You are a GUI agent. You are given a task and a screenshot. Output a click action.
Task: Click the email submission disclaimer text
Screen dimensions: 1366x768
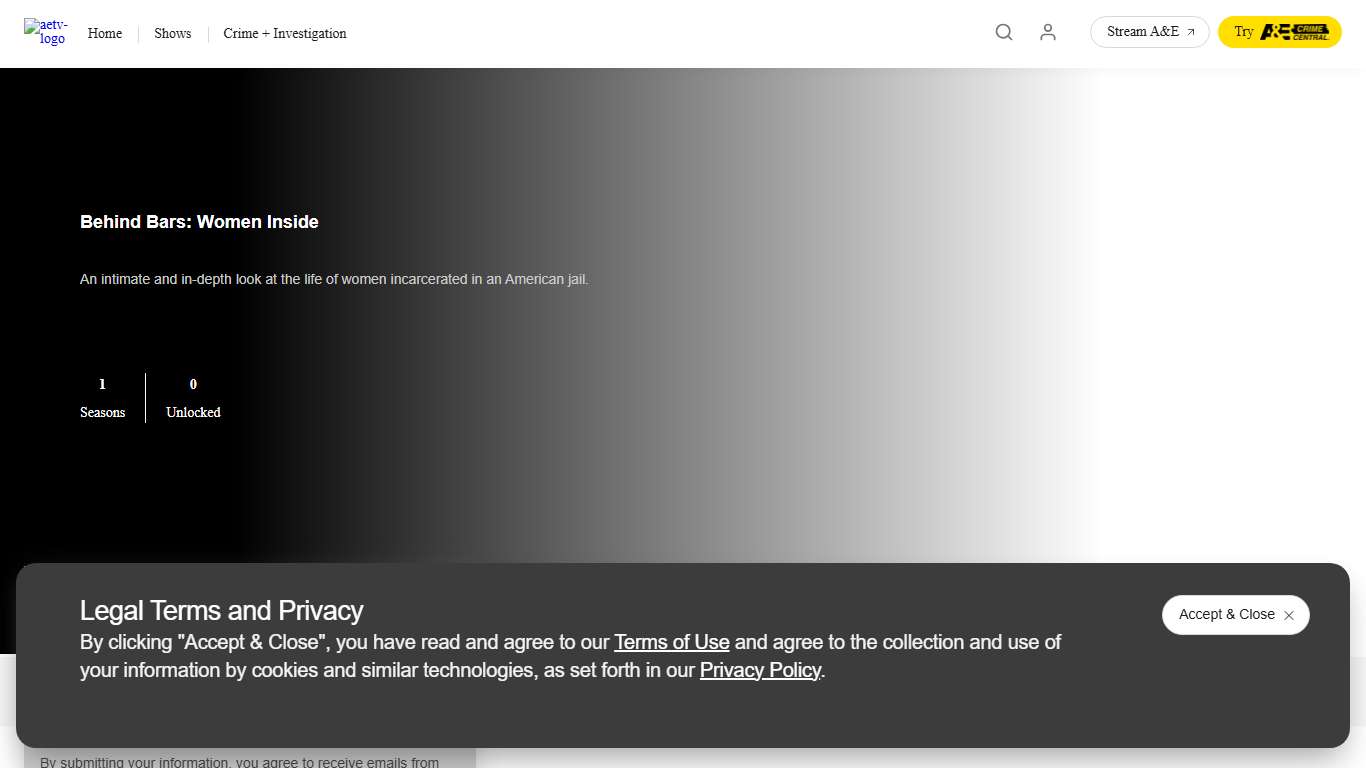(239, 762)
